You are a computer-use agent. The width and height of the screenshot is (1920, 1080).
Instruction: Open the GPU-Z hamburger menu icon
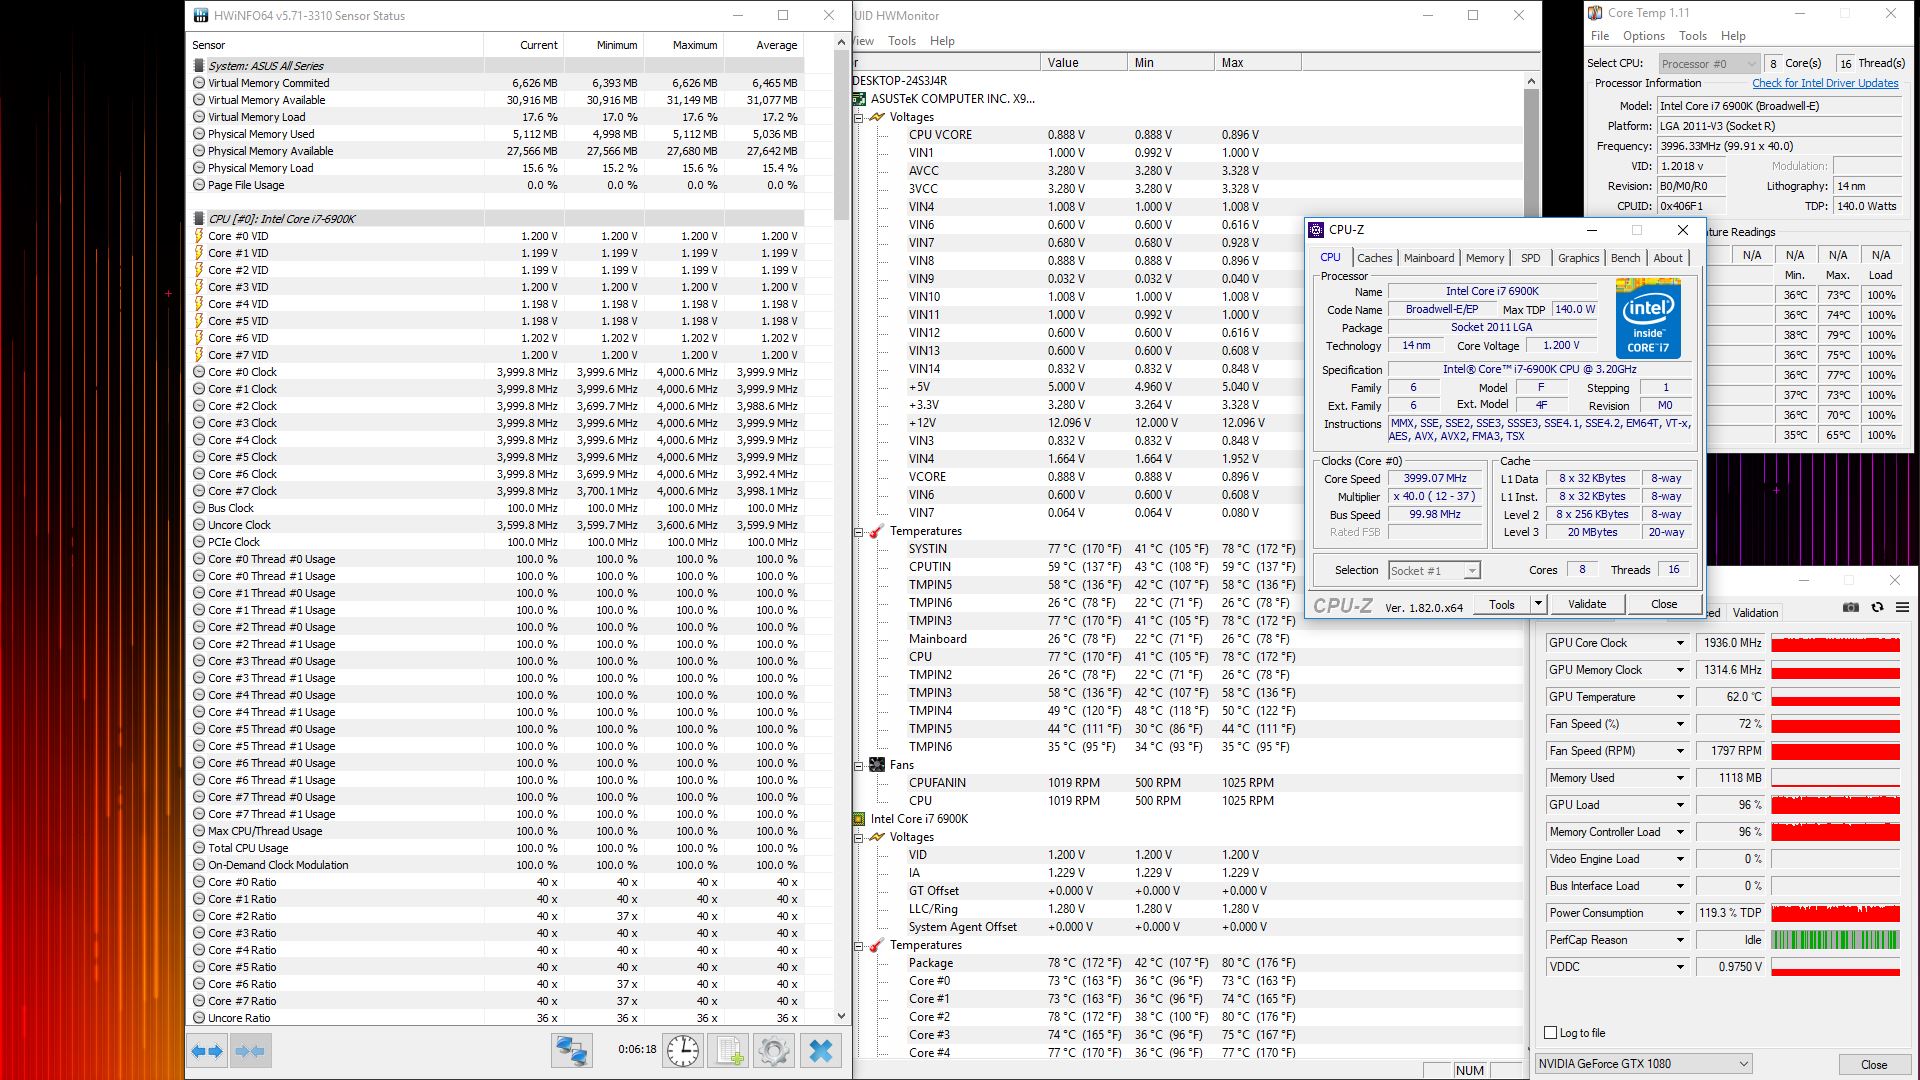tap(1902, 607)
